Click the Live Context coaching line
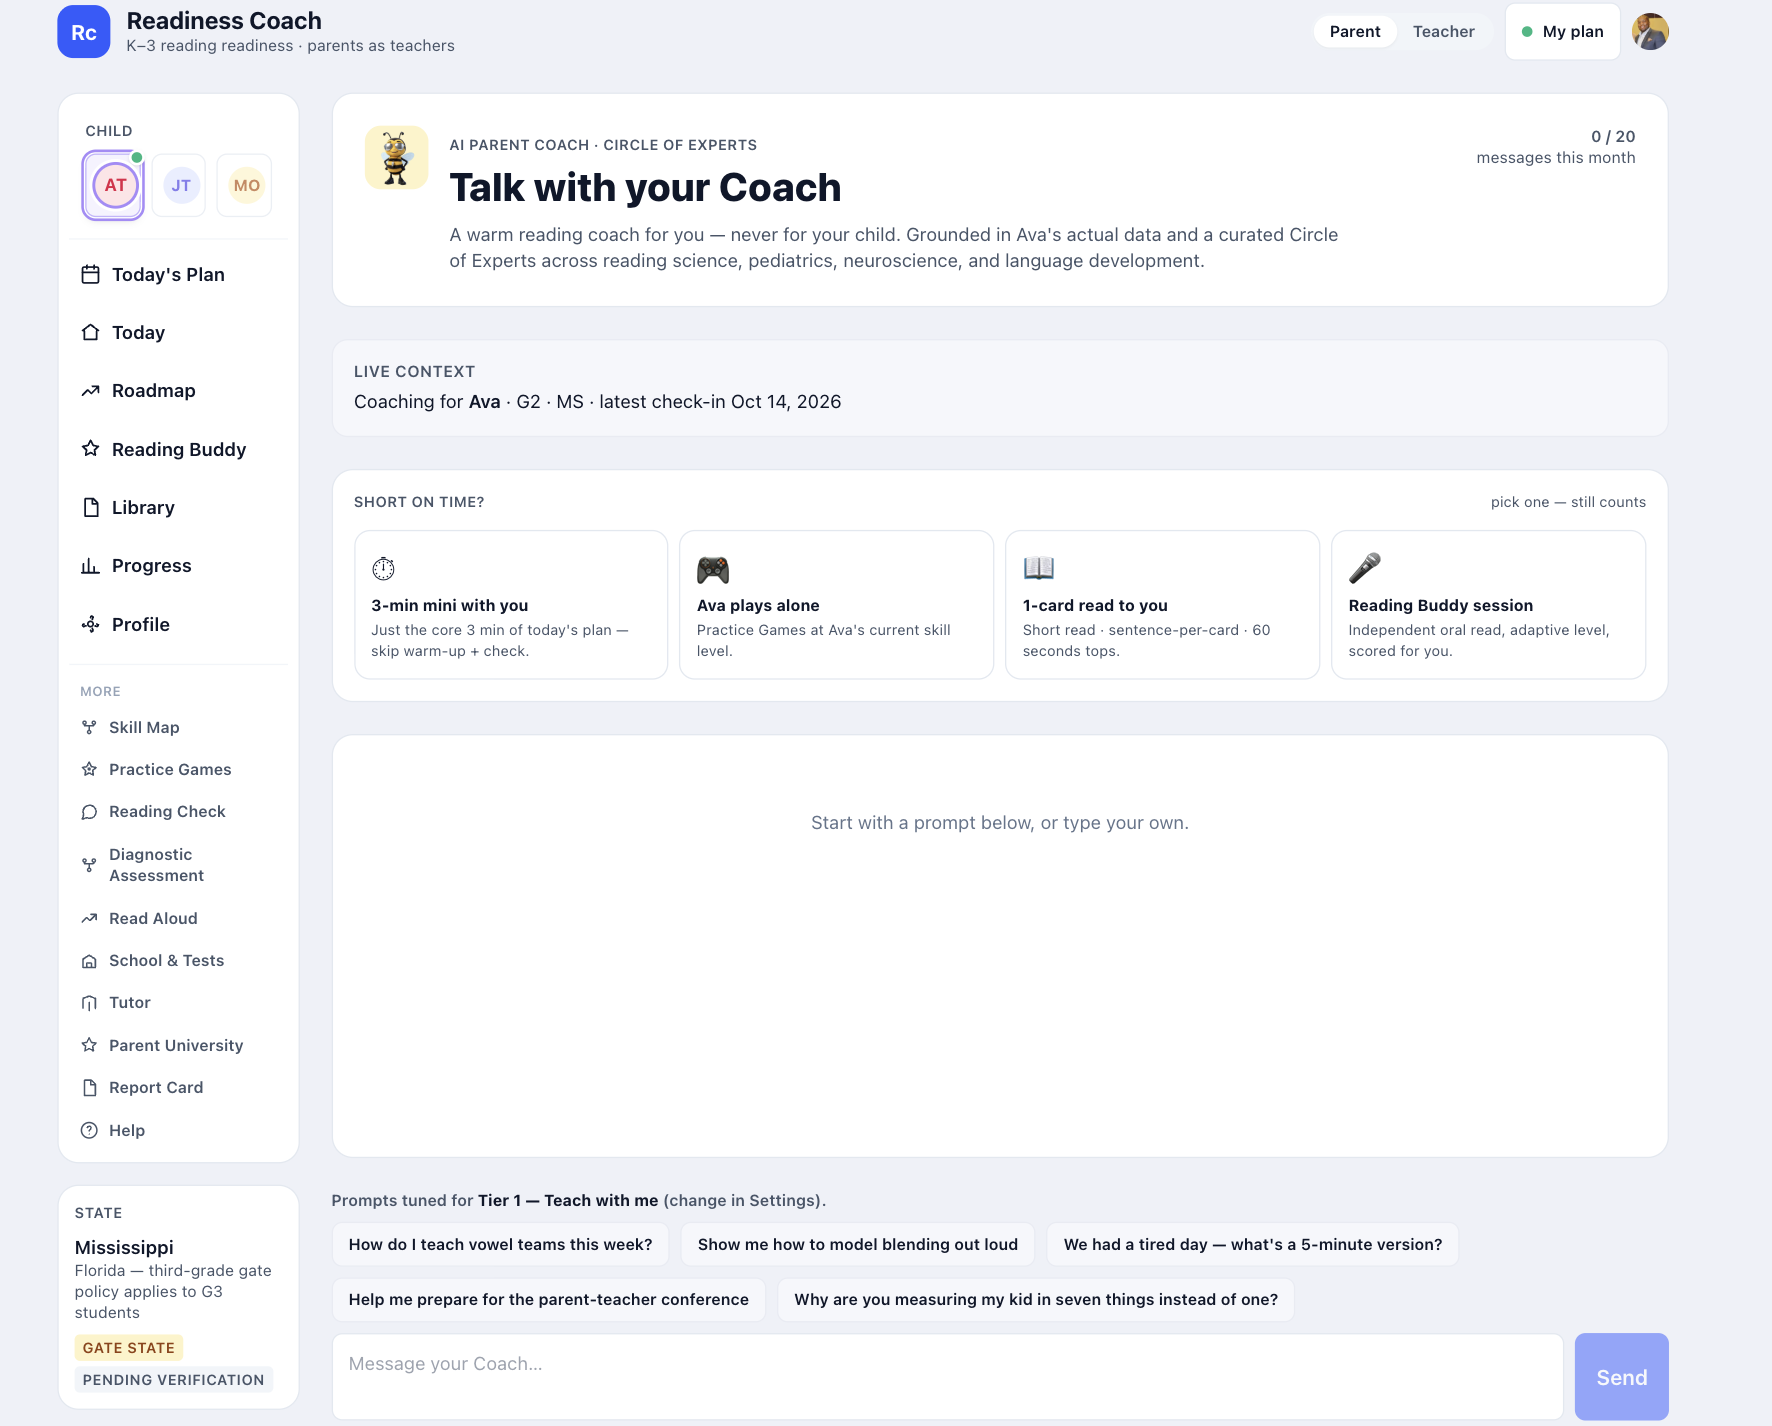The height and width of the screenshot is (1426, 1772). (597, 402)
